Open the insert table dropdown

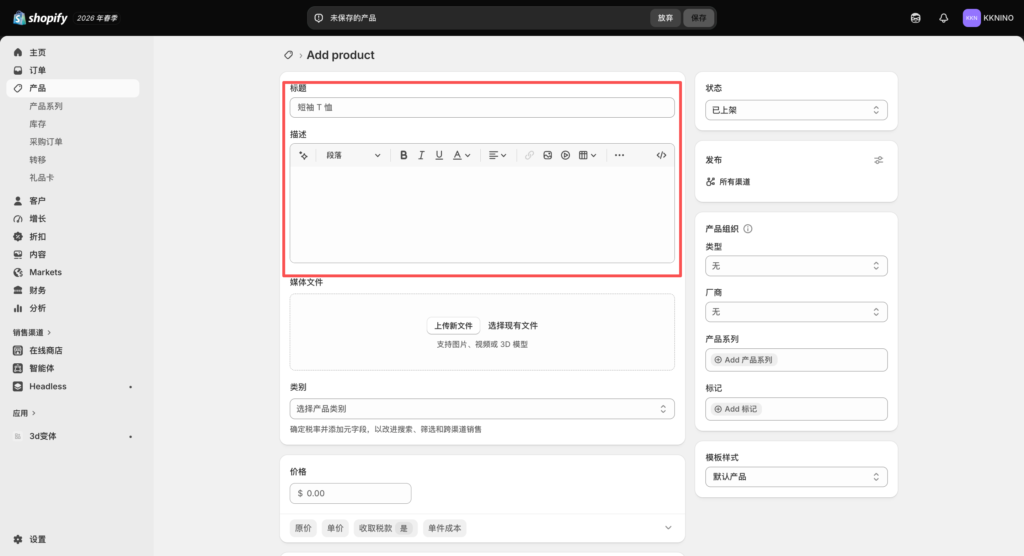588,155
